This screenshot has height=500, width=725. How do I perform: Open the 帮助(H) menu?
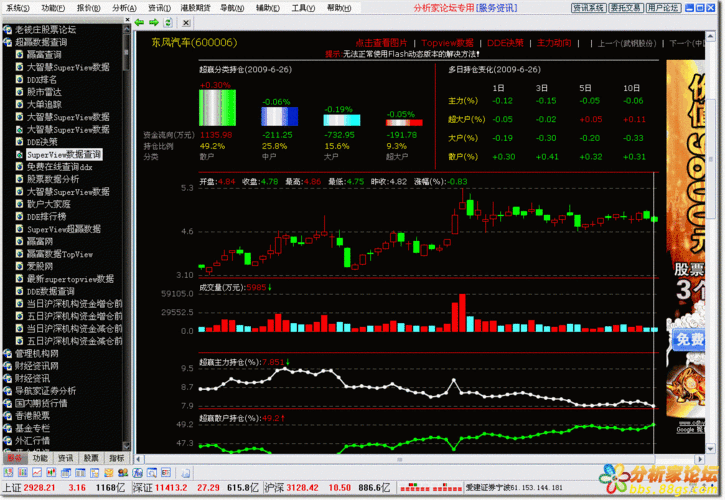coord(339,8)
